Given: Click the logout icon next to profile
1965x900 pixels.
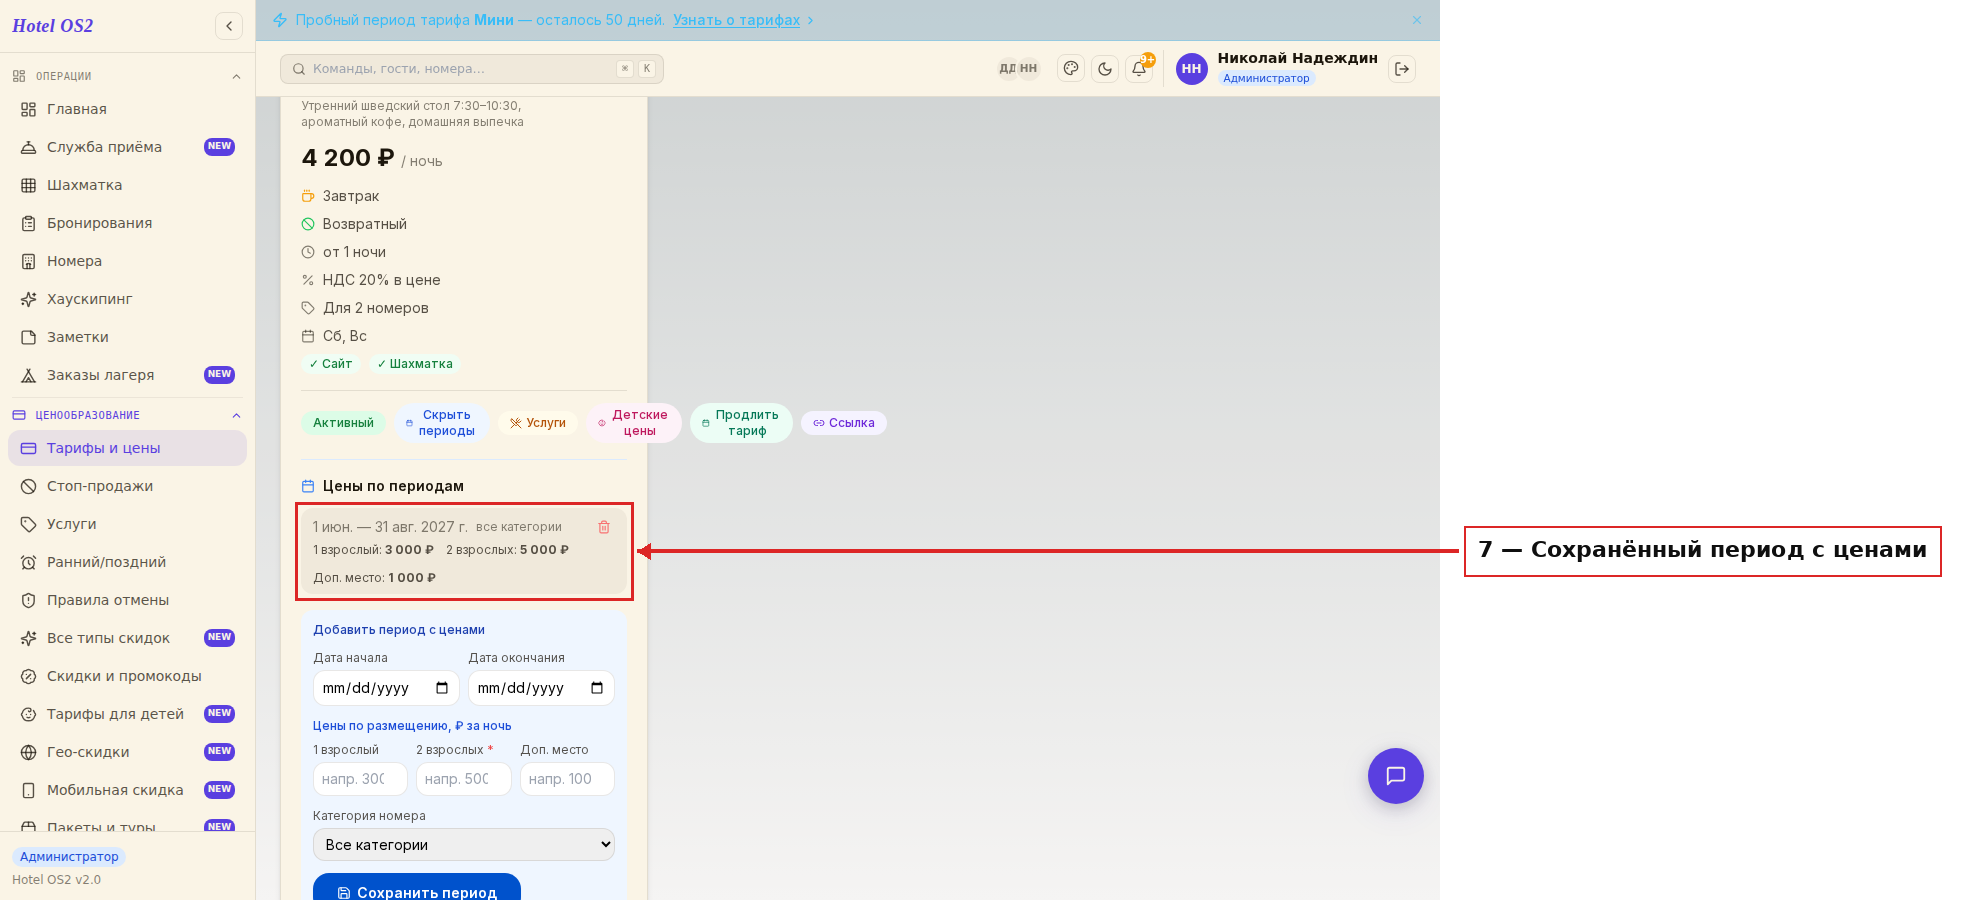Looking at the screenshot, I should point(1402,69).
